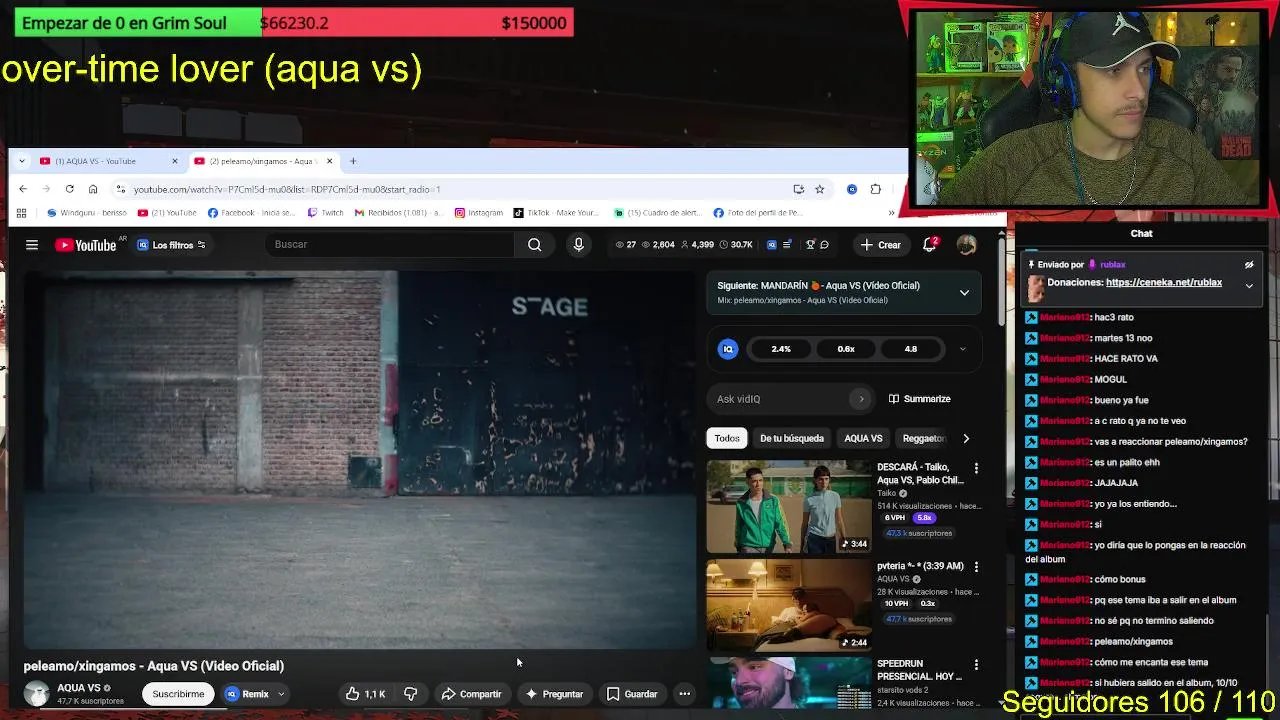
Task: Save video with Guardar button
Action: (632, 694)
